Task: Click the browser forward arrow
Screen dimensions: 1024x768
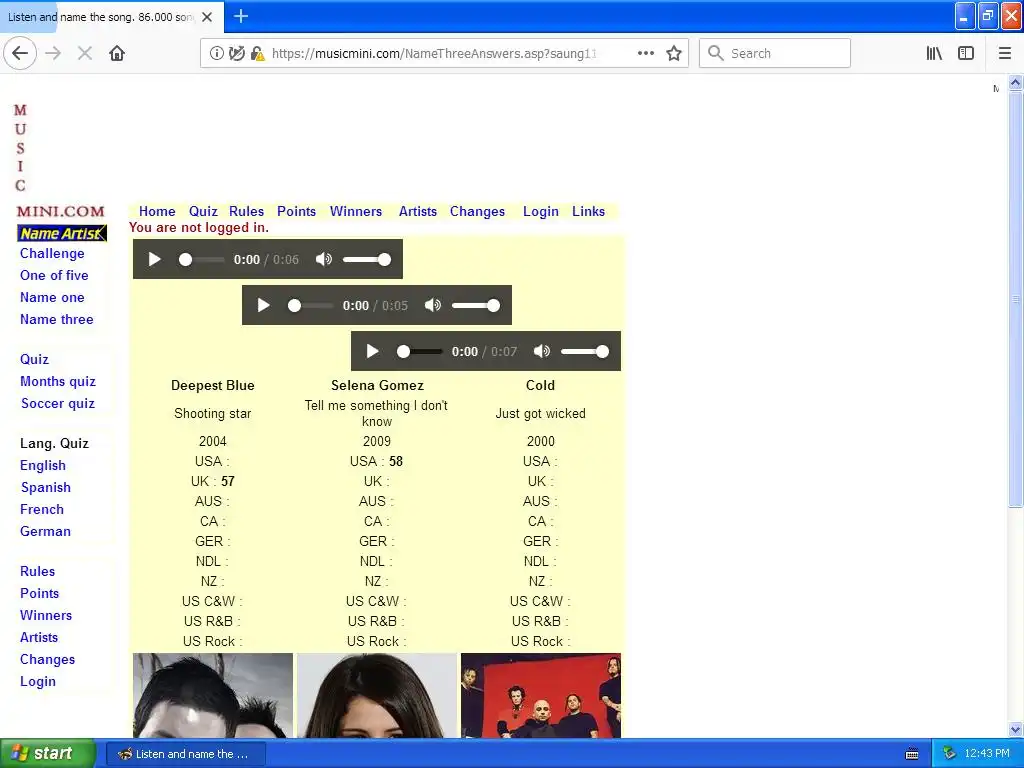Action: tap(53, 53)
